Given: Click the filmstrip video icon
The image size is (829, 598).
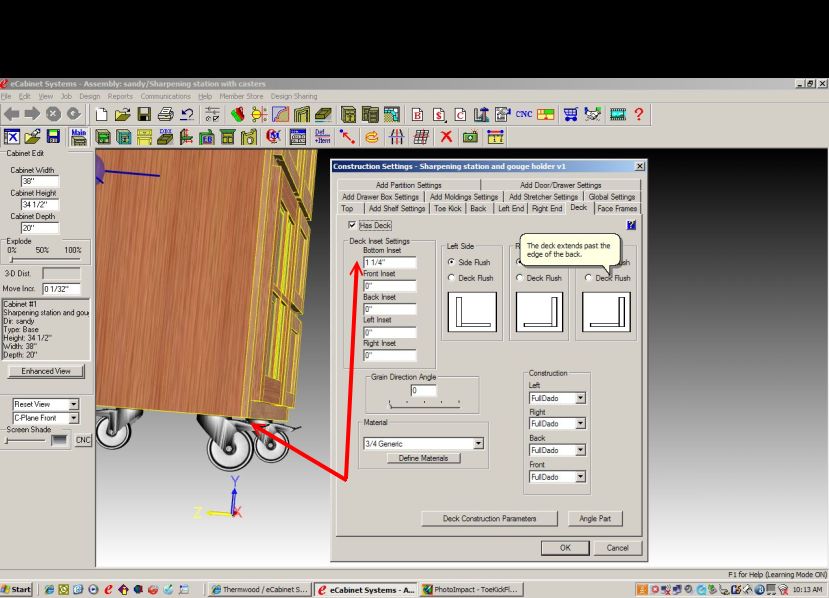Looking at the screenshot, I should (x=617, y=114).
